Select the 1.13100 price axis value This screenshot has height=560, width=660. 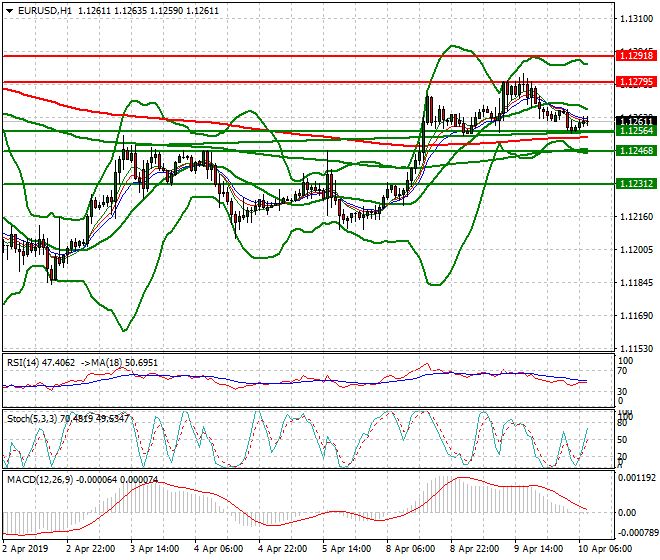pyautogui.click(x=637, y=19)
